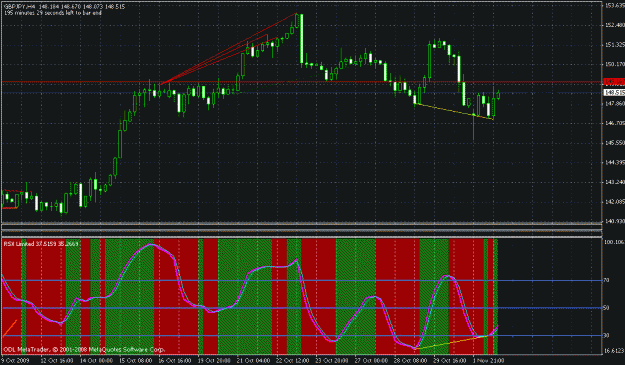Click the 100.106 RSI scale label
The width and height of the screenshot is (625, 365).
point(614,242)
